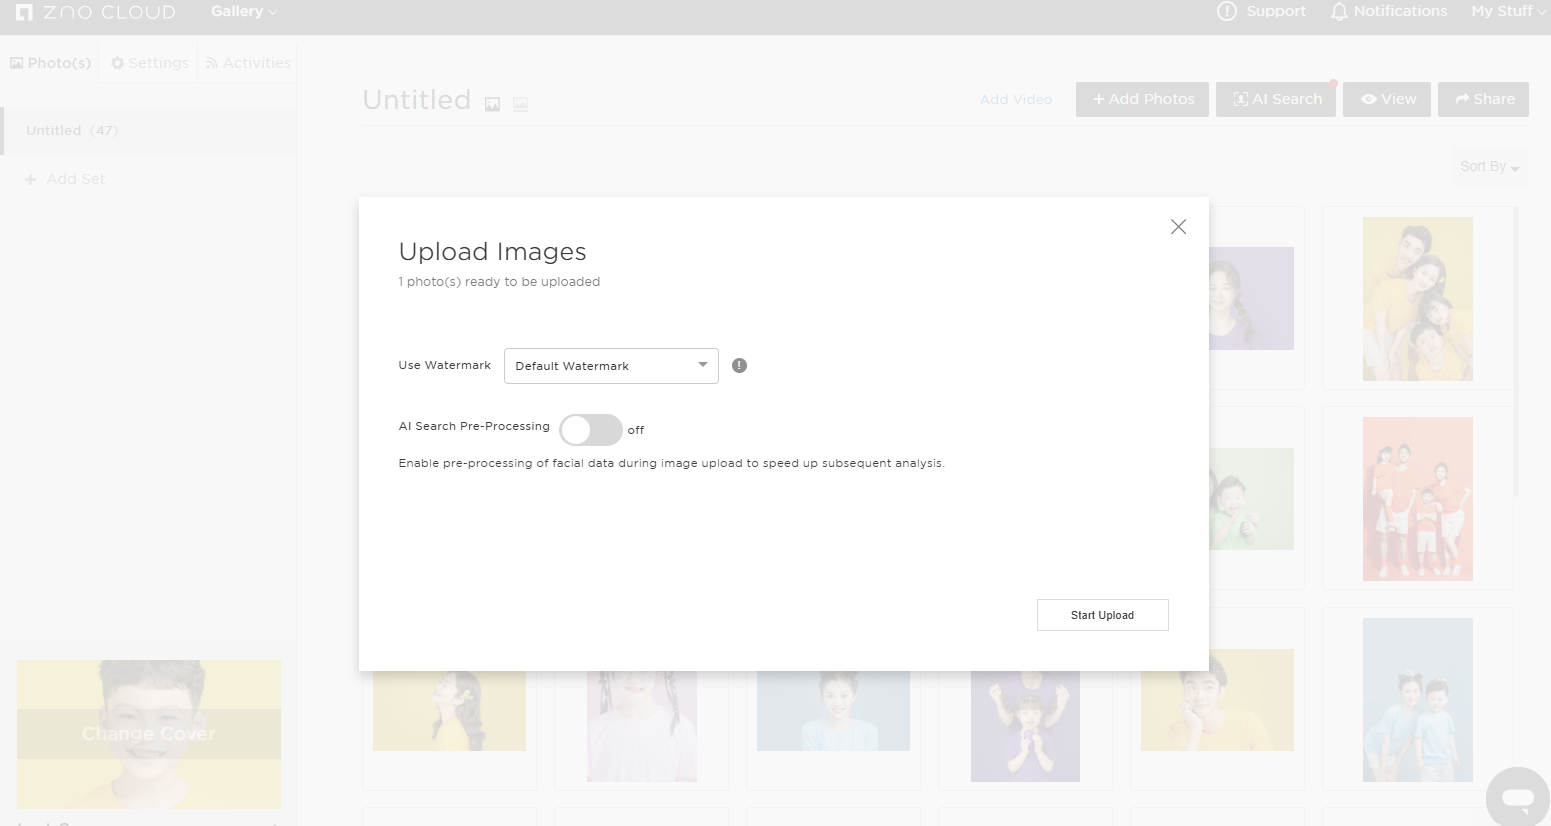Click the Settings gear icon

pos(117,63)
